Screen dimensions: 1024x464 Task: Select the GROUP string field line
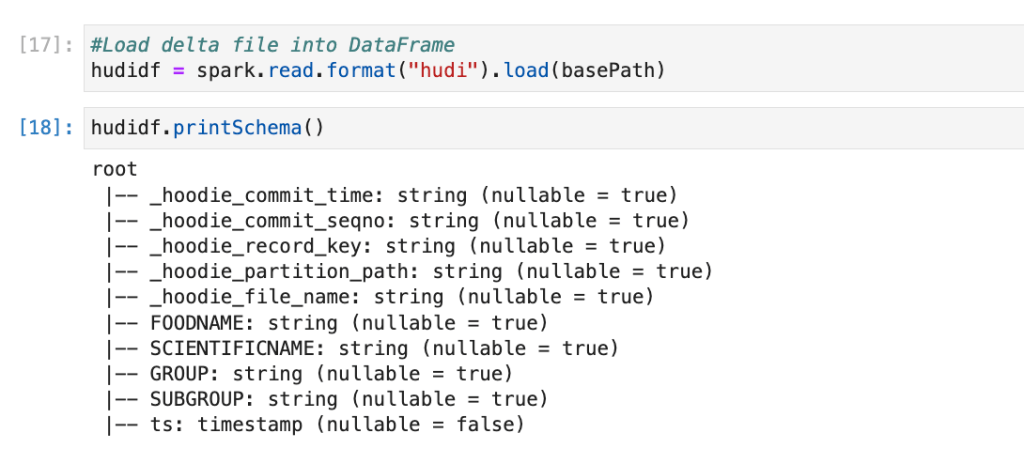[x=308, y=374]
